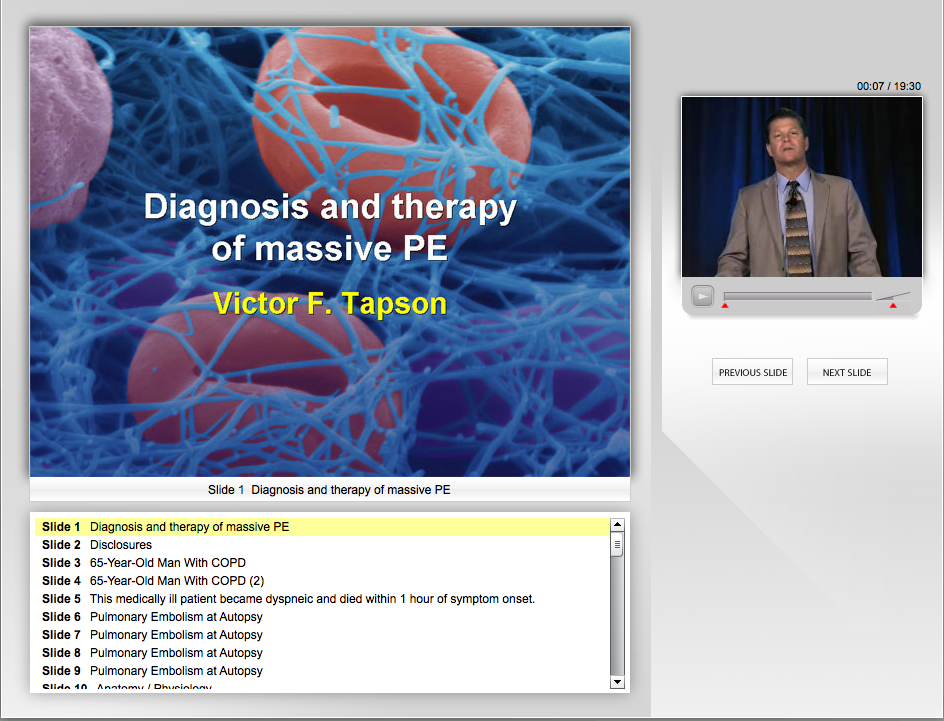Screen dimensions: 944x721
Task: Select Slide 1 Diagnosis and therapy entry
Action: click(189, 527)
